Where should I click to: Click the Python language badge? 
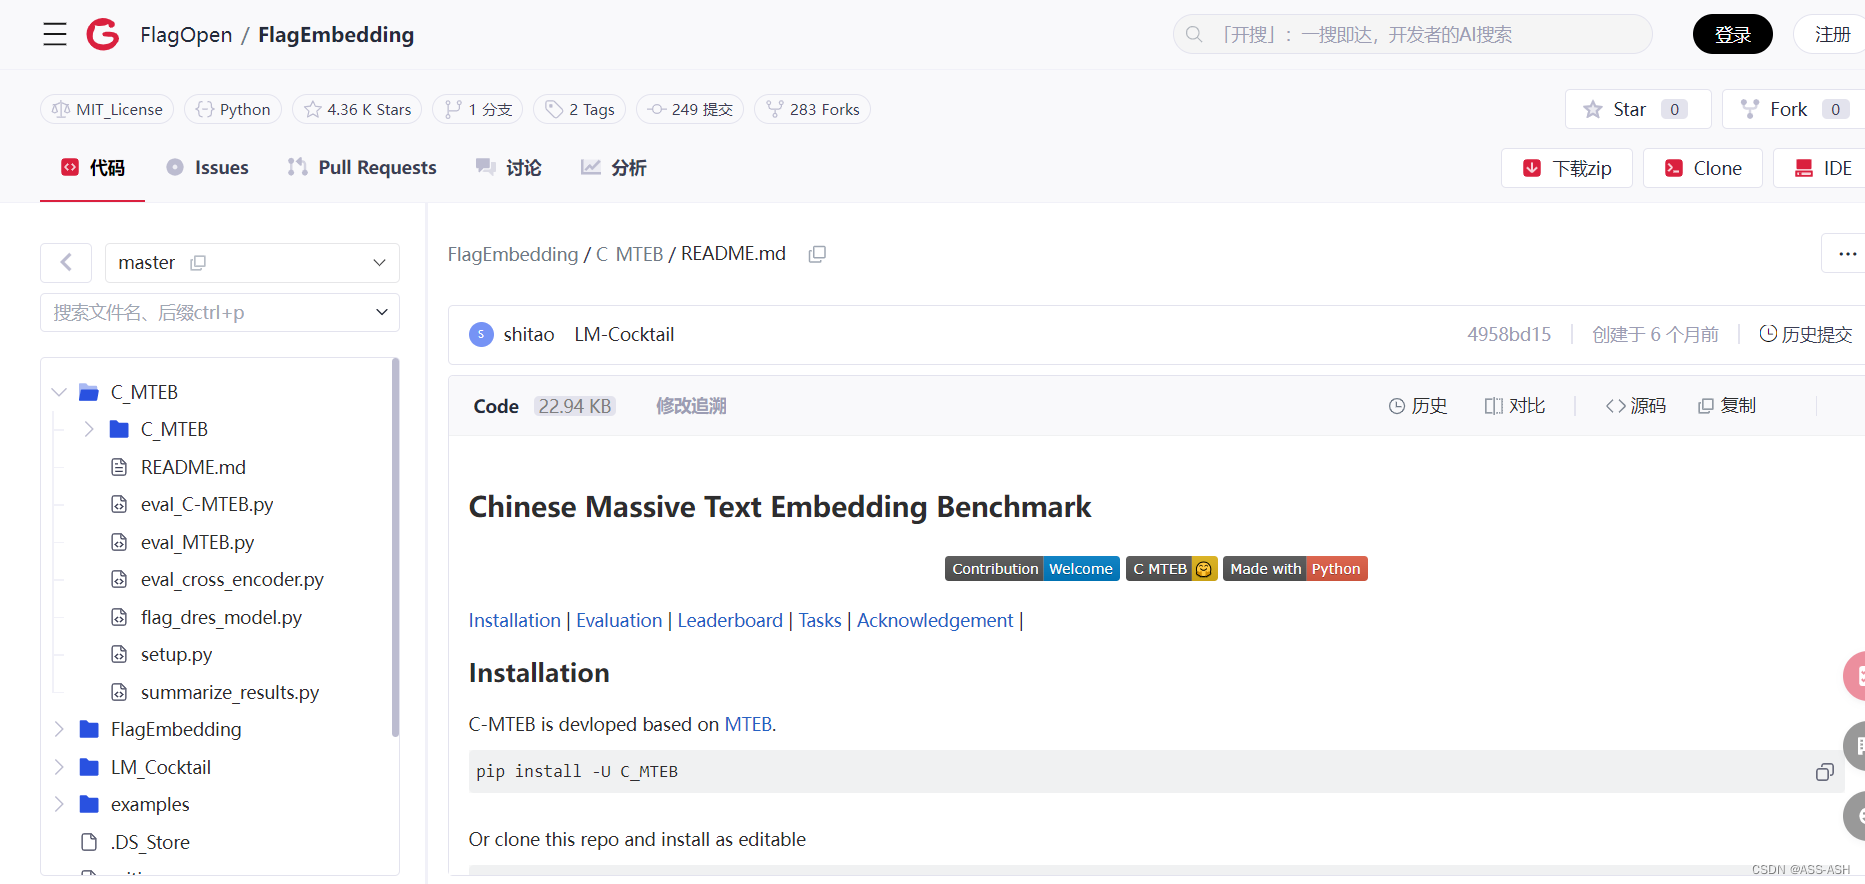(x=233, y=110)
